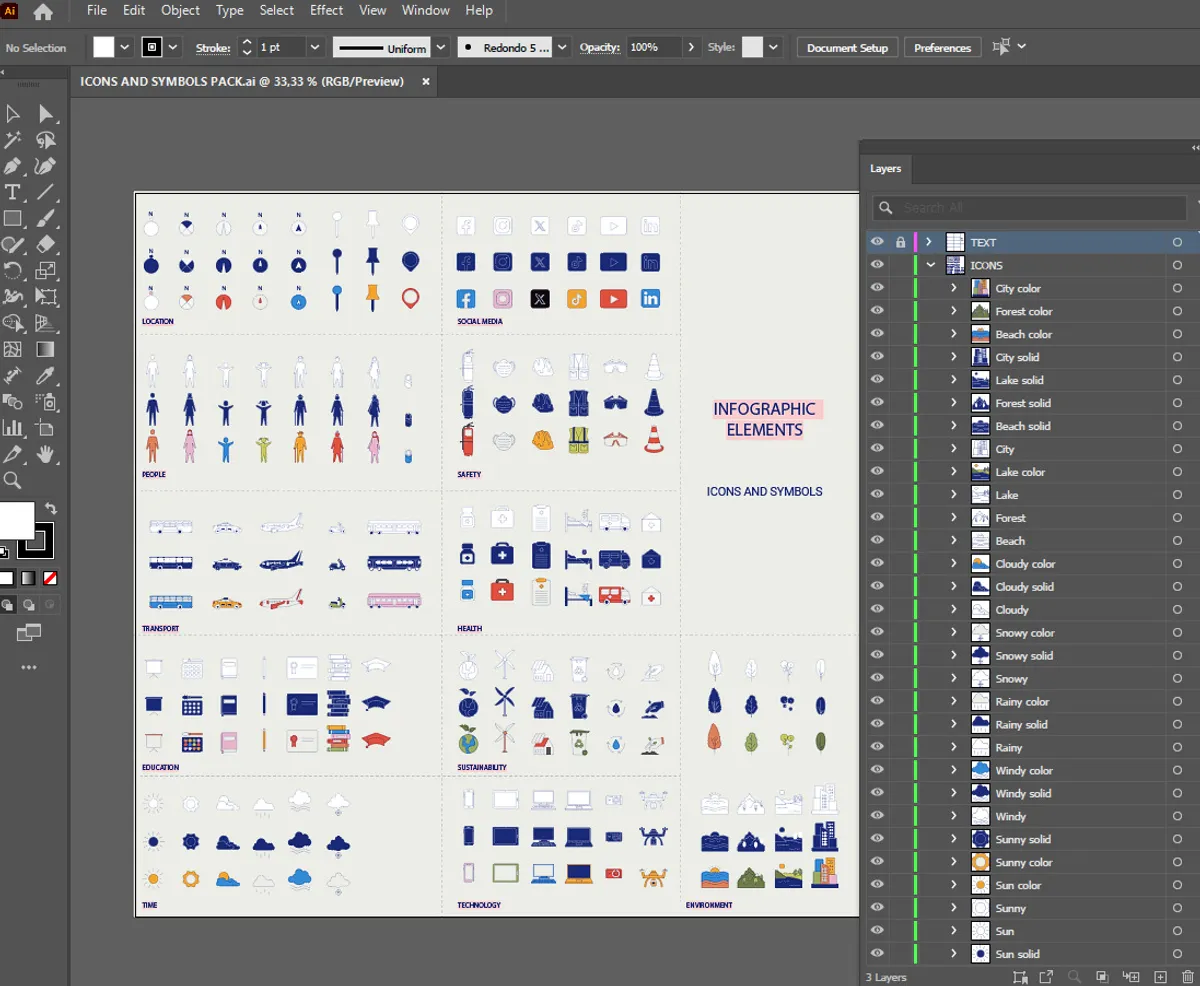Collapse the ICONS layer group
This screenshot has height=986, width=1200.
coord(931,265)
